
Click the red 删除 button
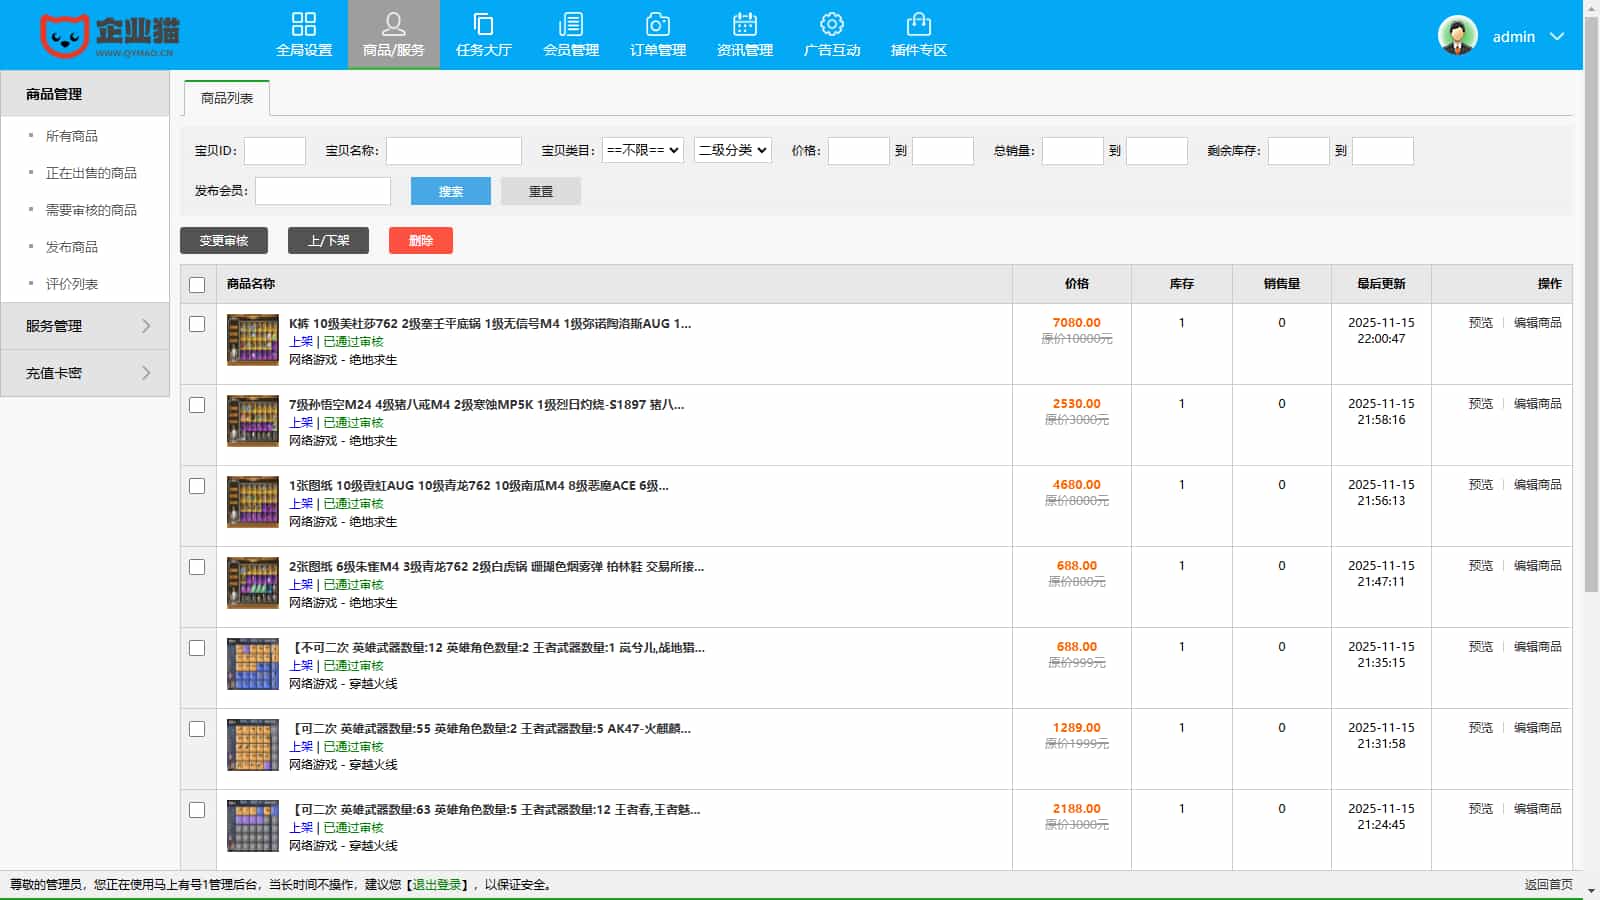[420, 241]
